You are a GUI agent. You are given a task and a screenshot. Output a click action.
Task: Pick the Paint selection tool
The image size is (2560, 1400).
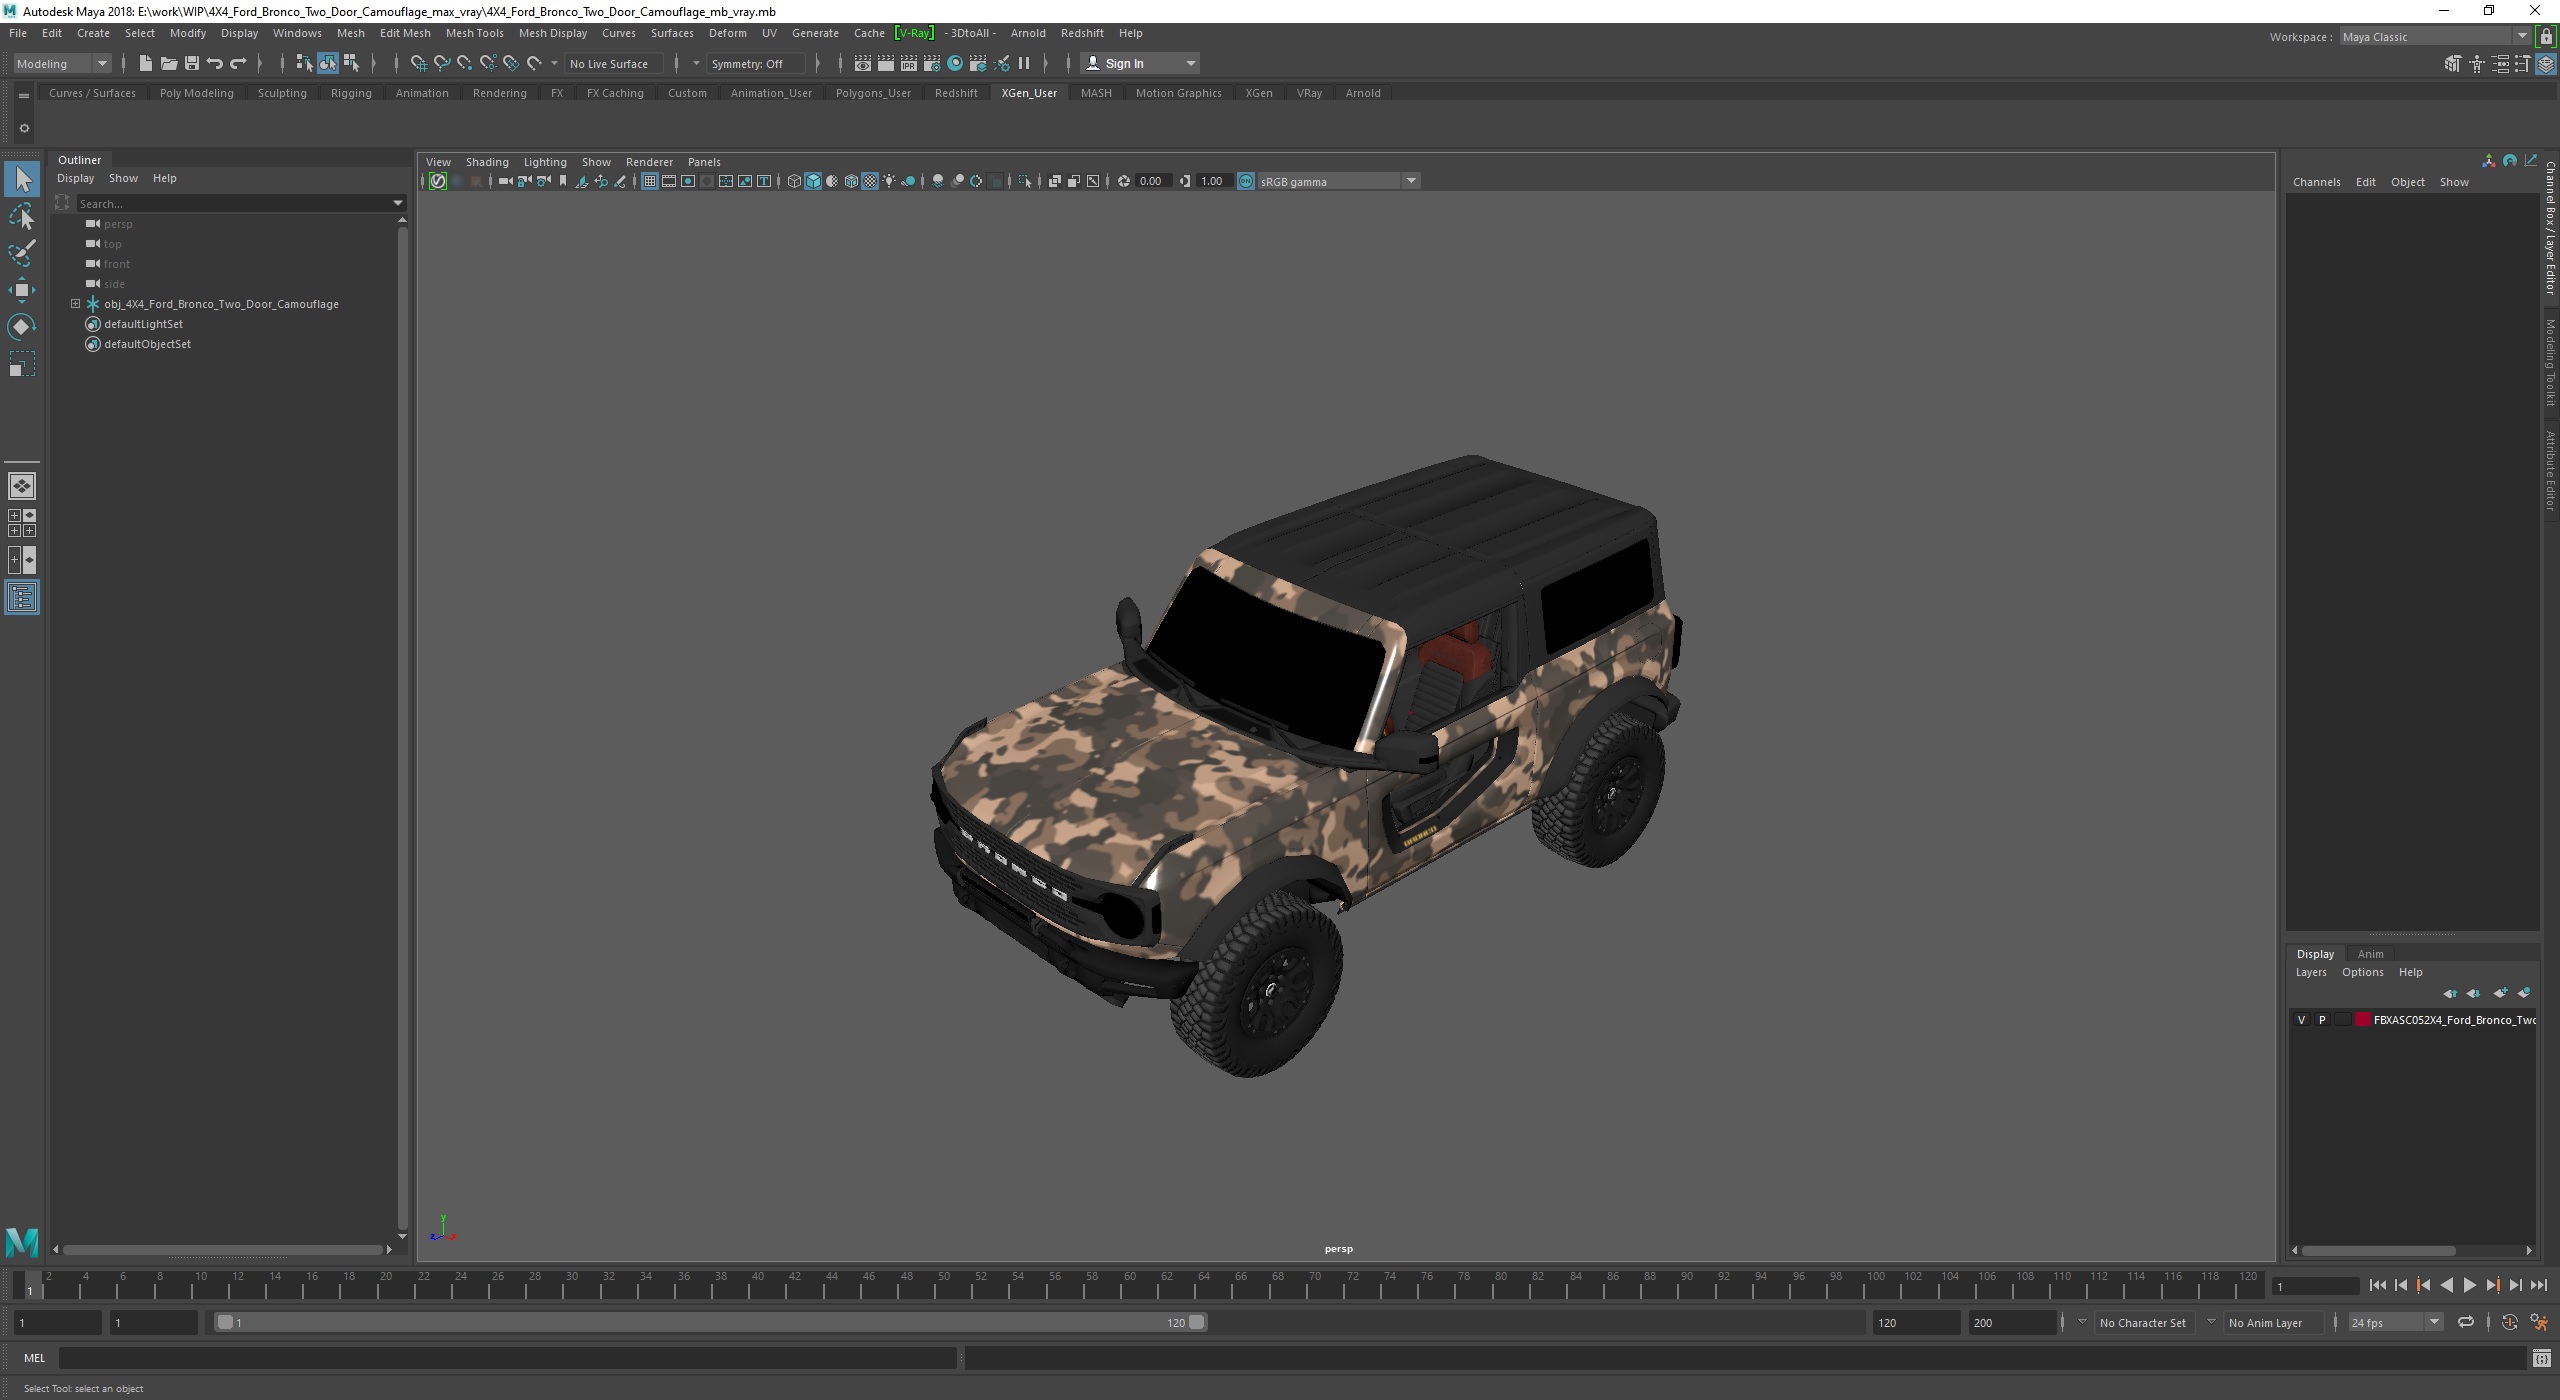click(x=22, y=253)
